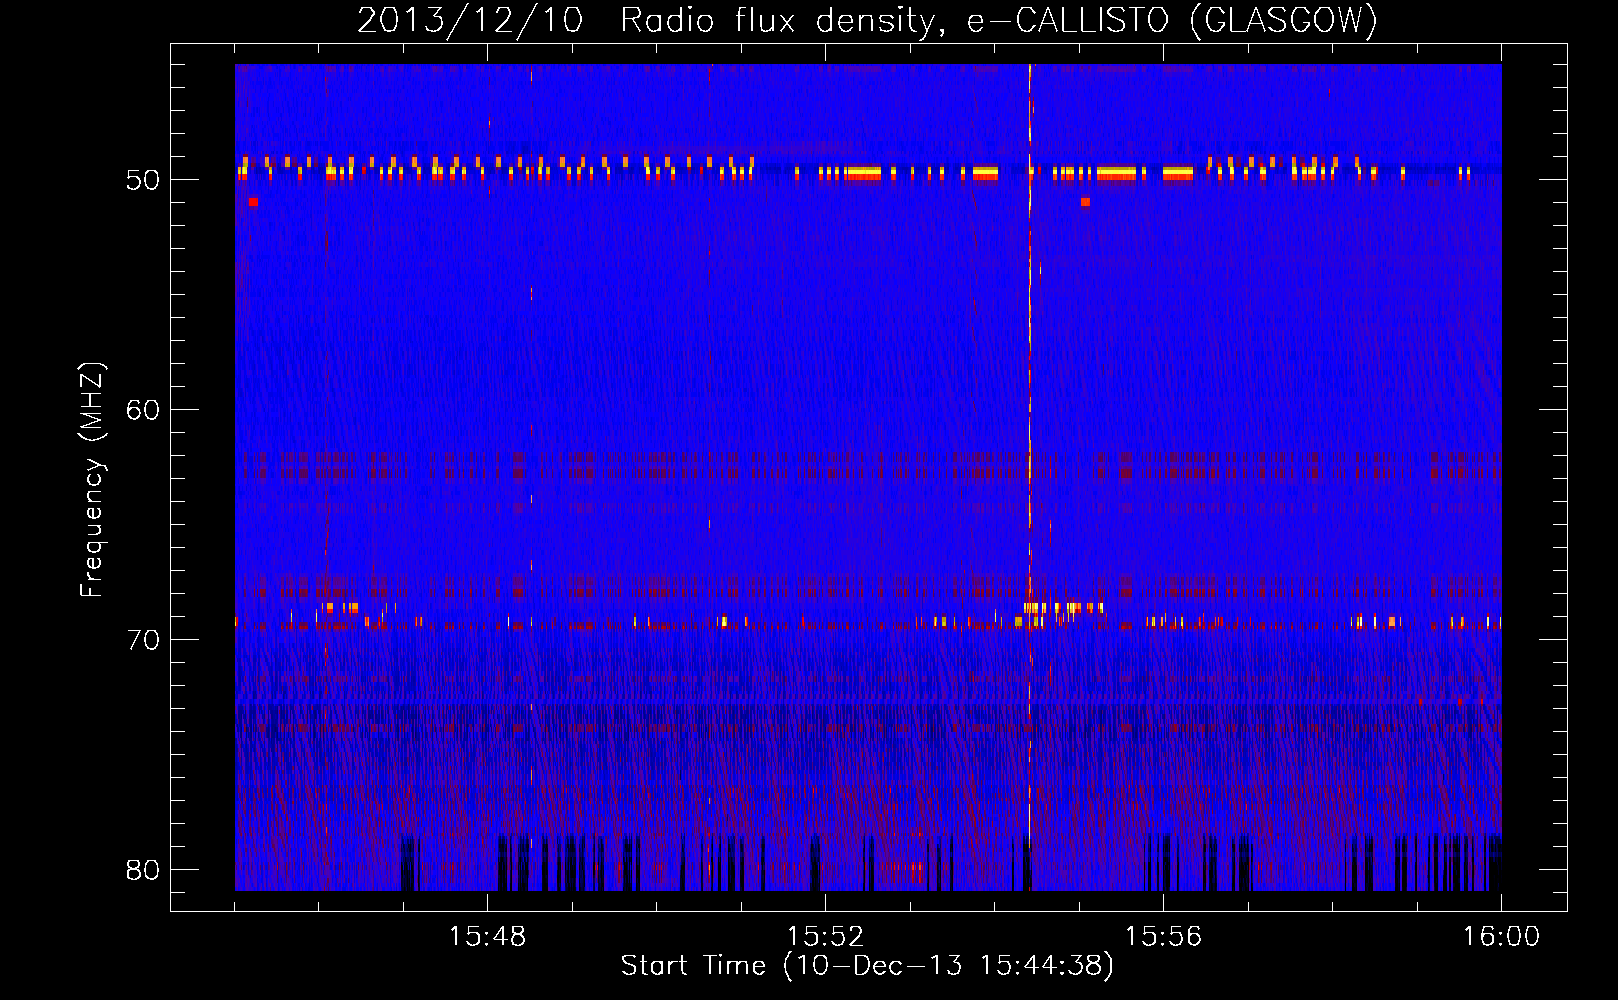
Task: Click the '16:00' time tick label
Action: click(1501, 937)
